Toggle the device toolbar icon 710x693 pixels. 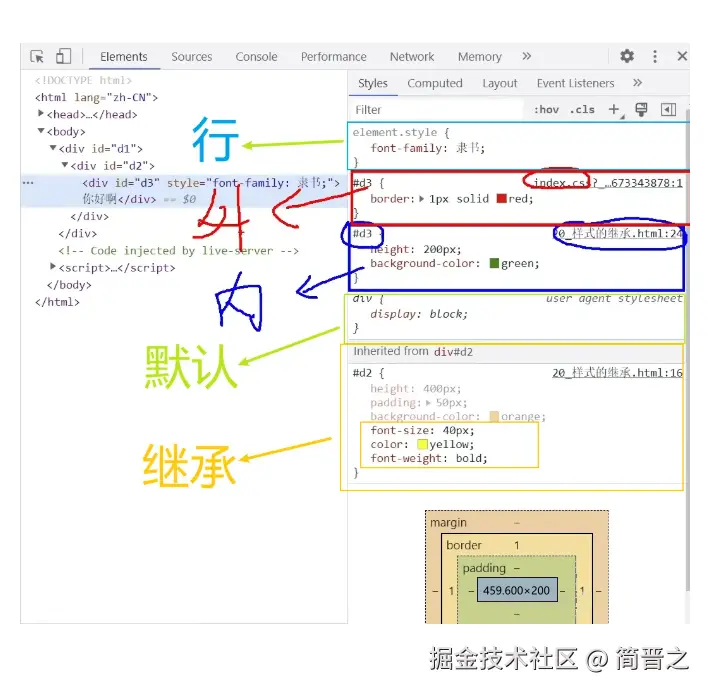(63, 56)
